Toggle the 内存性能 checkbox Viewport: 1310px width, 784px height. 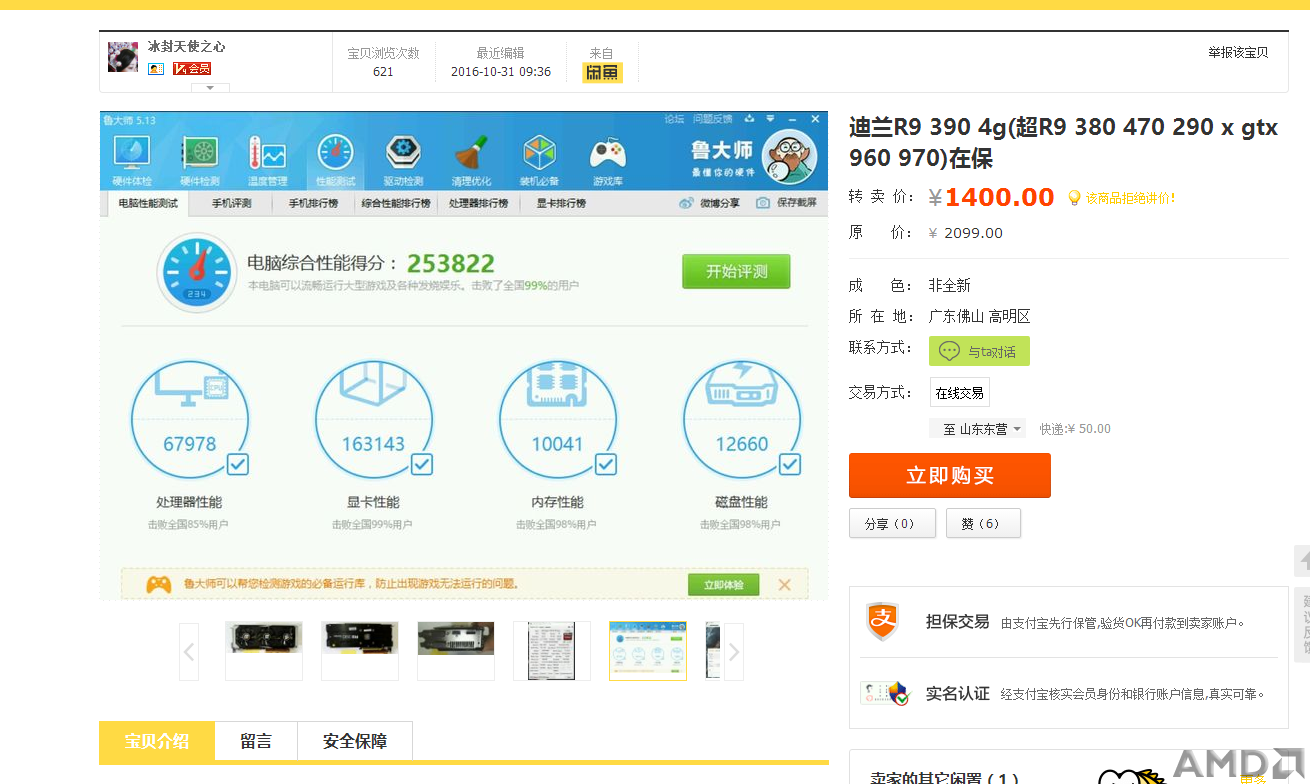(606, 464)
